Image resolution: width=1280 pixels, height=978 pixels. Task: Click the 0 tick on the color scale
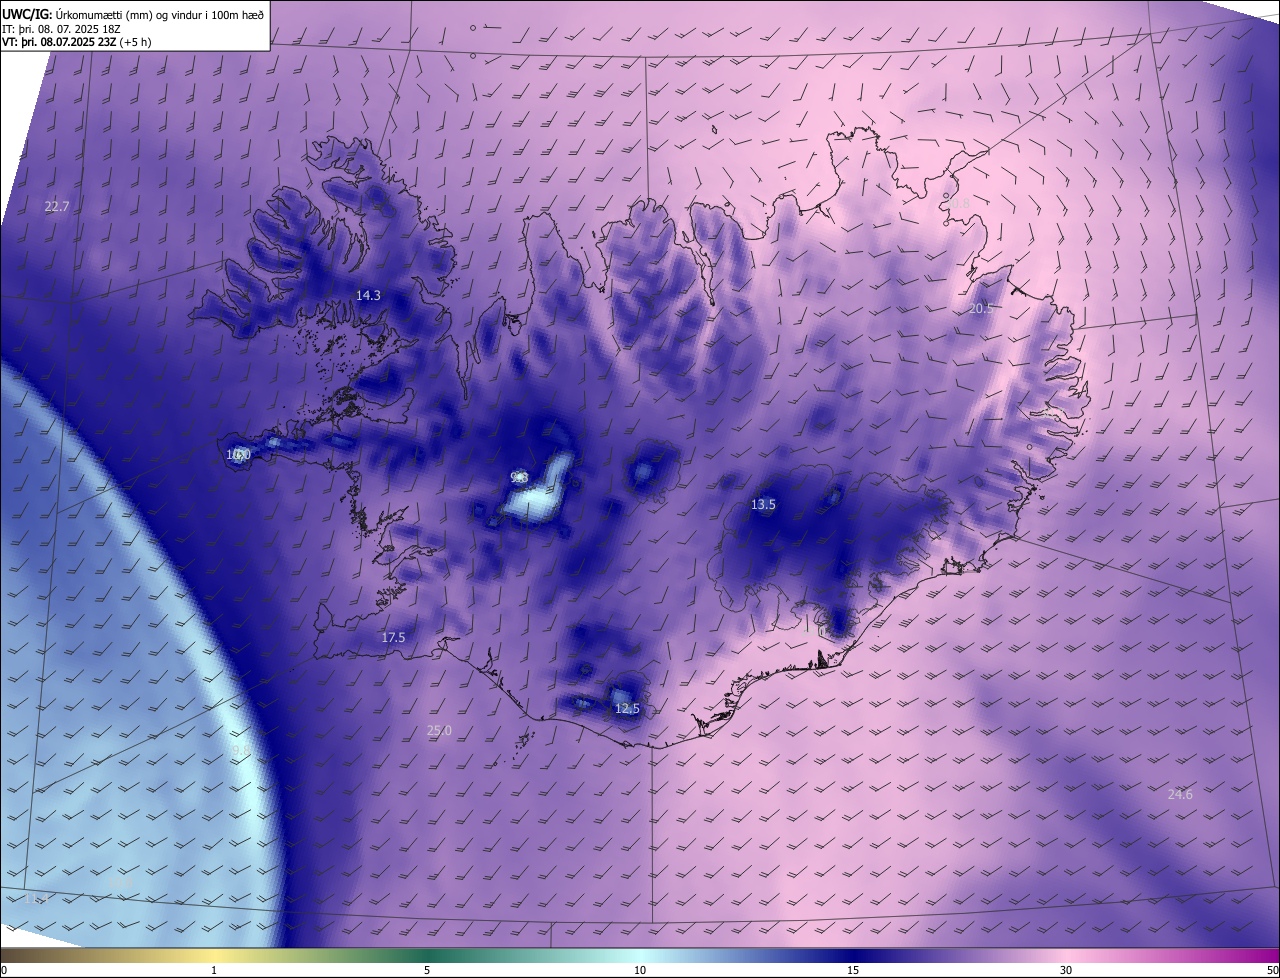4,970
